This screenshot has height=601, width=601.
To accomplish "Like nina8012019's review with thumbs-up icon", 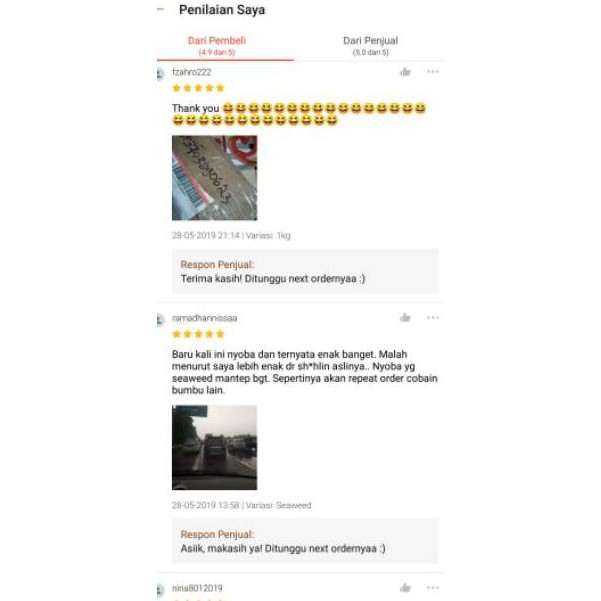I will click(405, 588).
